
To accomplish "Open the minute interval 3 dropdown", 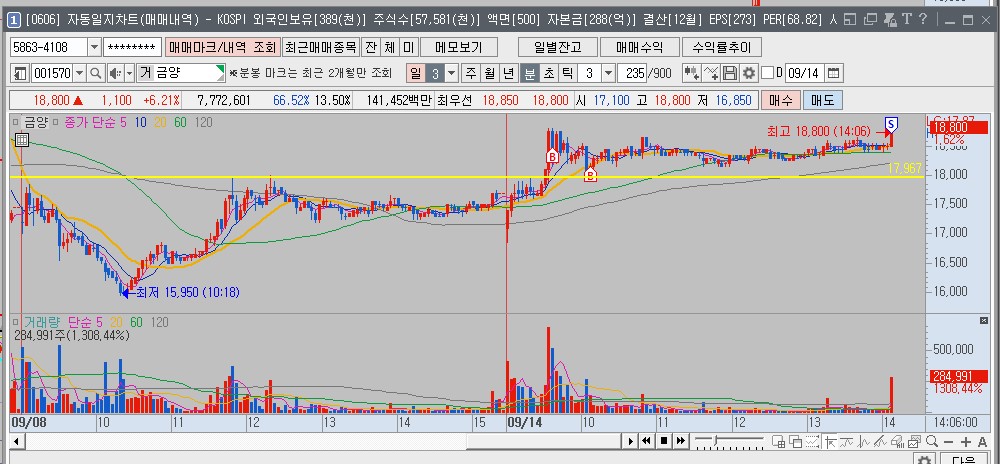I will (x=608, y=73).
